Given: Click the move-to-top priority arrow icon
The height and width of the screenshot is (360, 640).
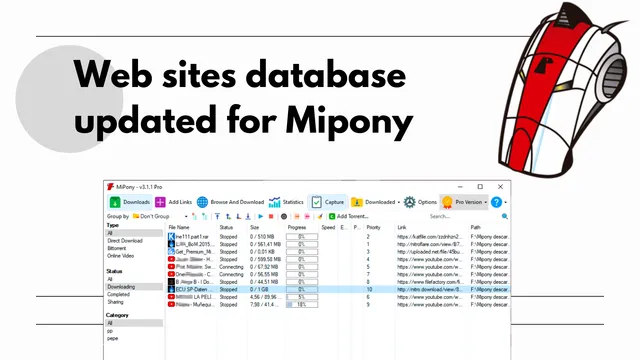Looking at the screenshot, I should 218,216.
